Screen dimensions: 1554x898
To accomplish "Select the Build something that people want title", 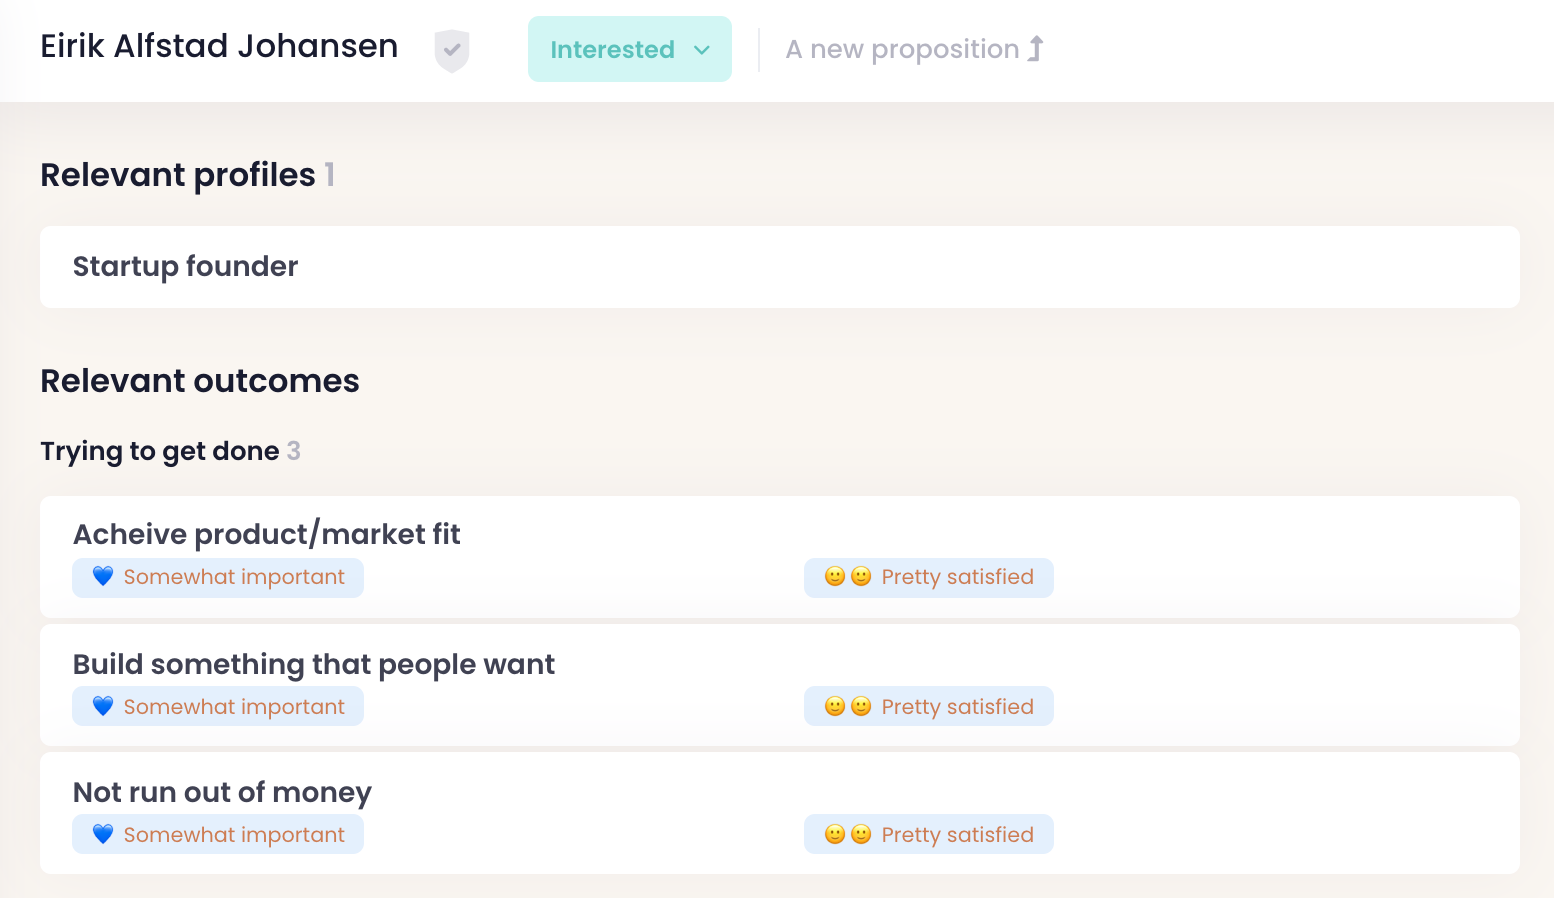I will point(314,664).
